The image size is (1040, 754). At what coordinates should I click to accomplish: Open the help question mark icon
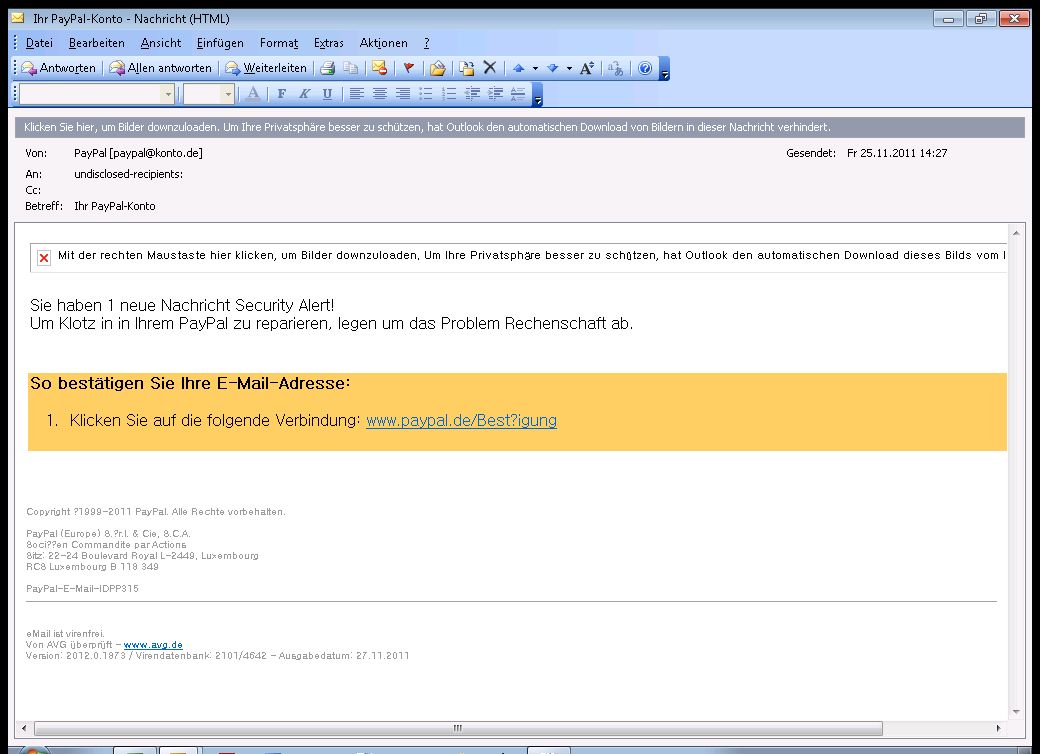(645, 68)
